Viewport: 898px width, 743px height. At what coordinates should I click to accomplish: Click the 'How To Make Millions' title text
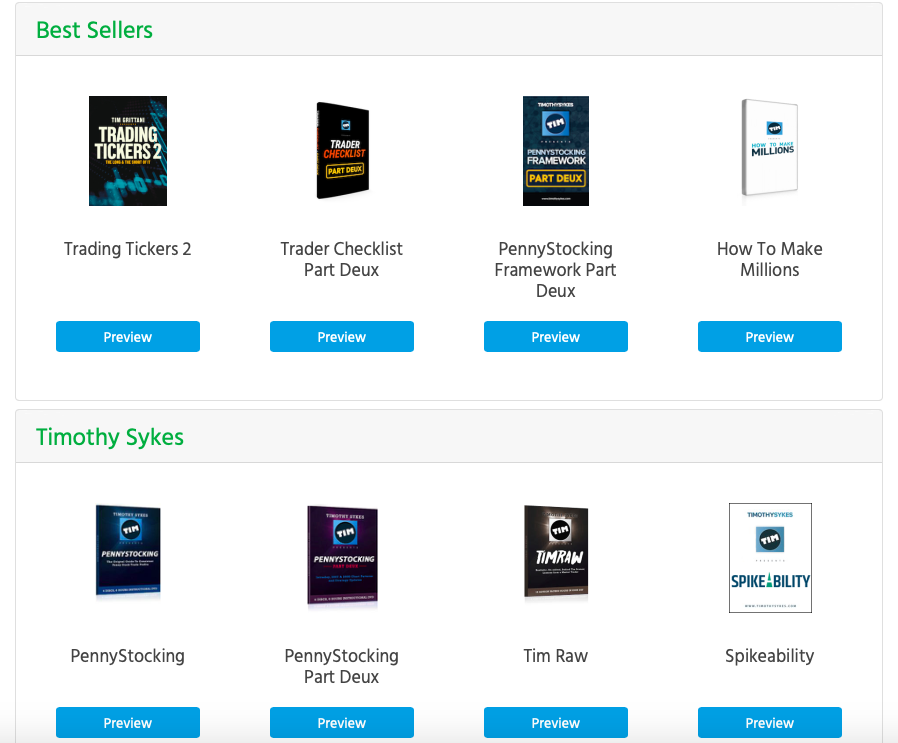click(770, 260)
